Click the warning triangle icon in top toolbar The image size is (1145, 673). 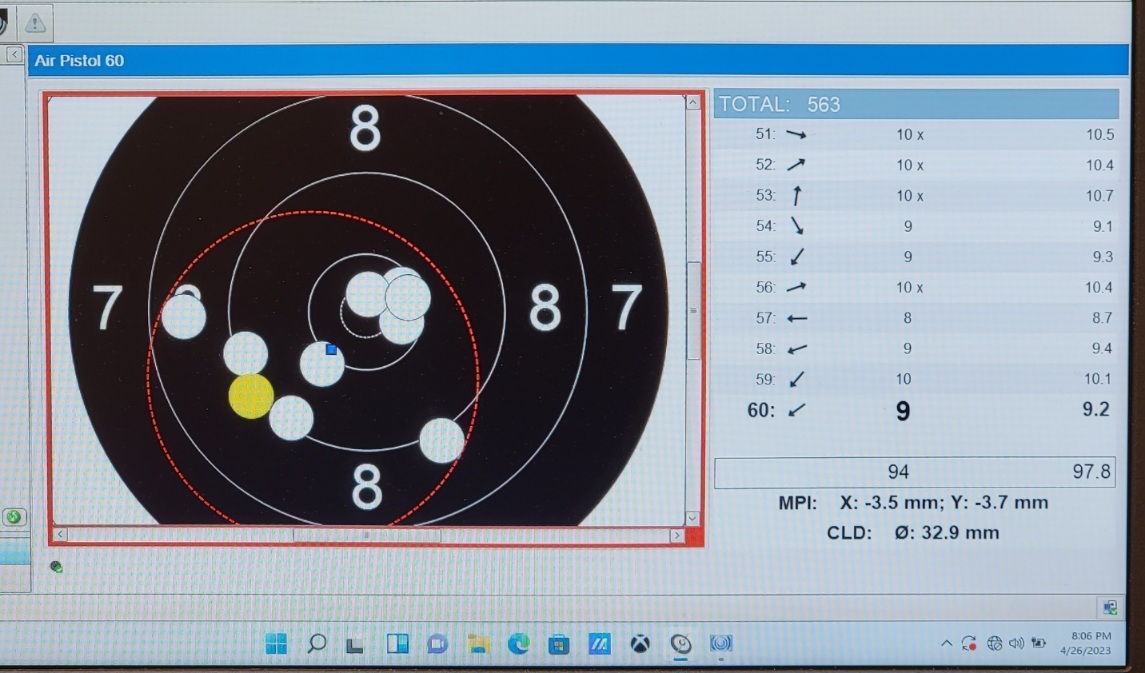[34, 24]
